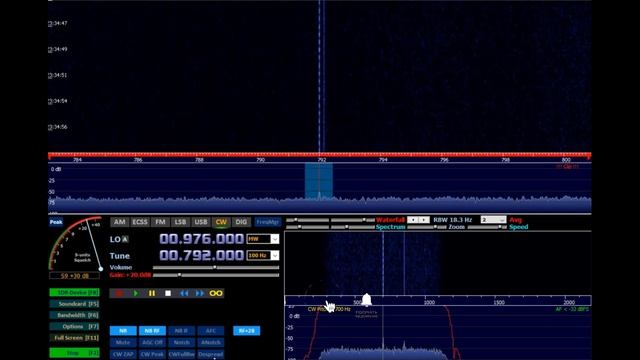Toggle the Despread button
This screenshot has width=640, height=360.
tap(211, 354)
